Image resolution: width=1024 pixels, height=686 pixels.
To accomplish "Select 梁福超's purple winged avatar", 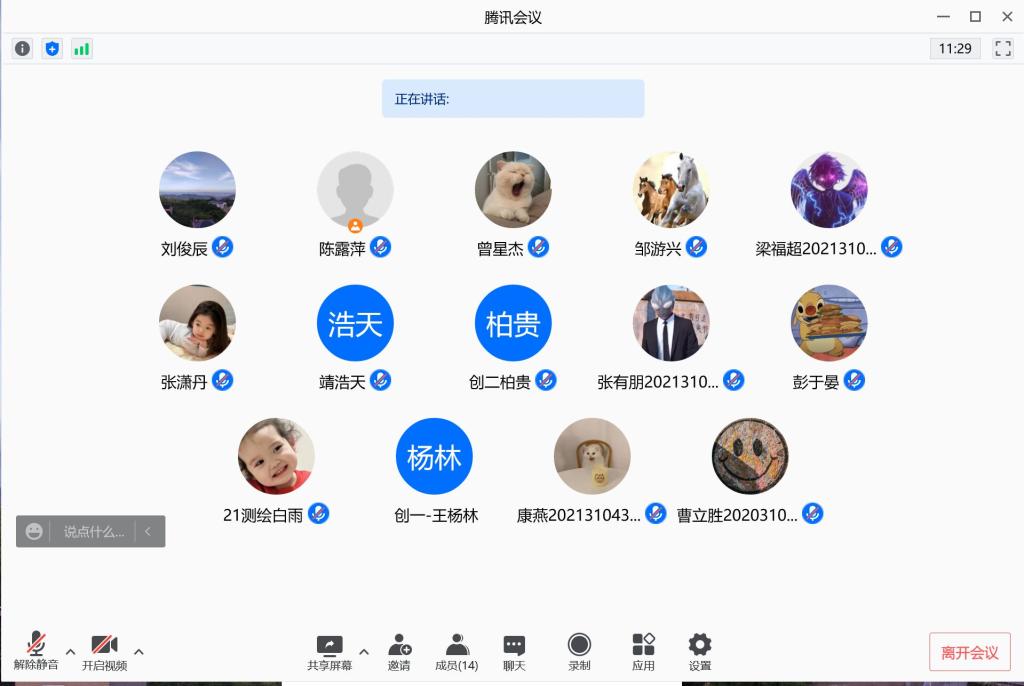I will 829,189.
